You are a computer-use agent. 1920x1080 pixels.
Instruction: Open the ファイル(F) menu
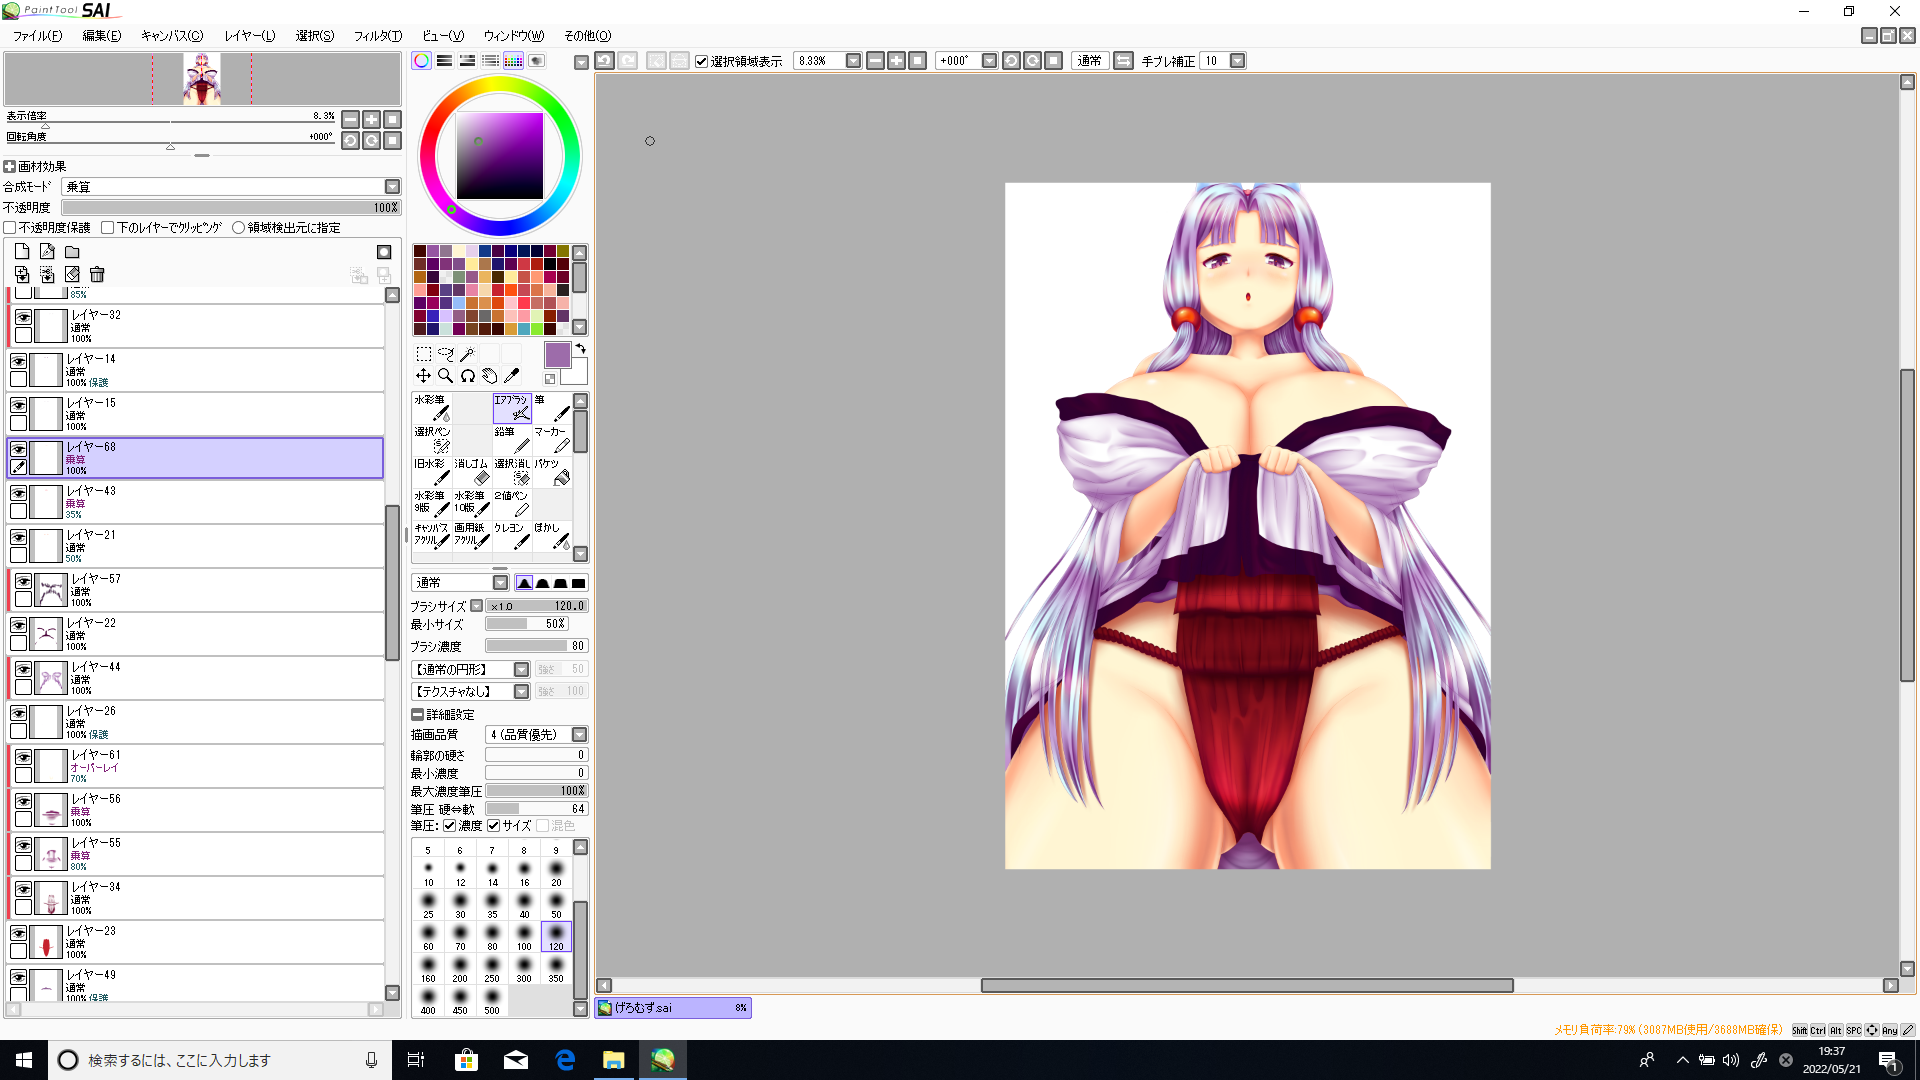point(37,36)
